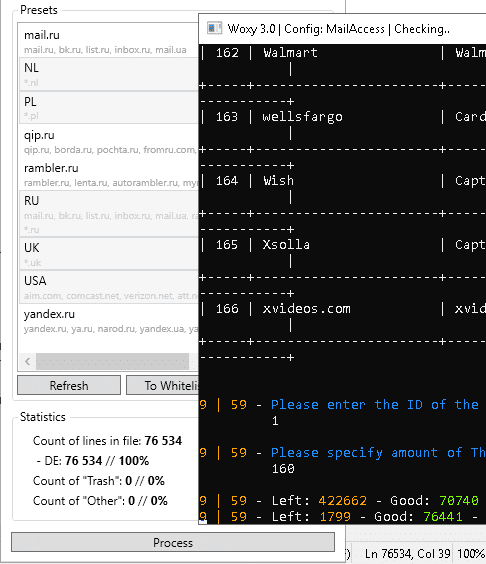This screenshot has width=486, height=564.
Task: Click the Woxy console window icon
Action: 214,28
